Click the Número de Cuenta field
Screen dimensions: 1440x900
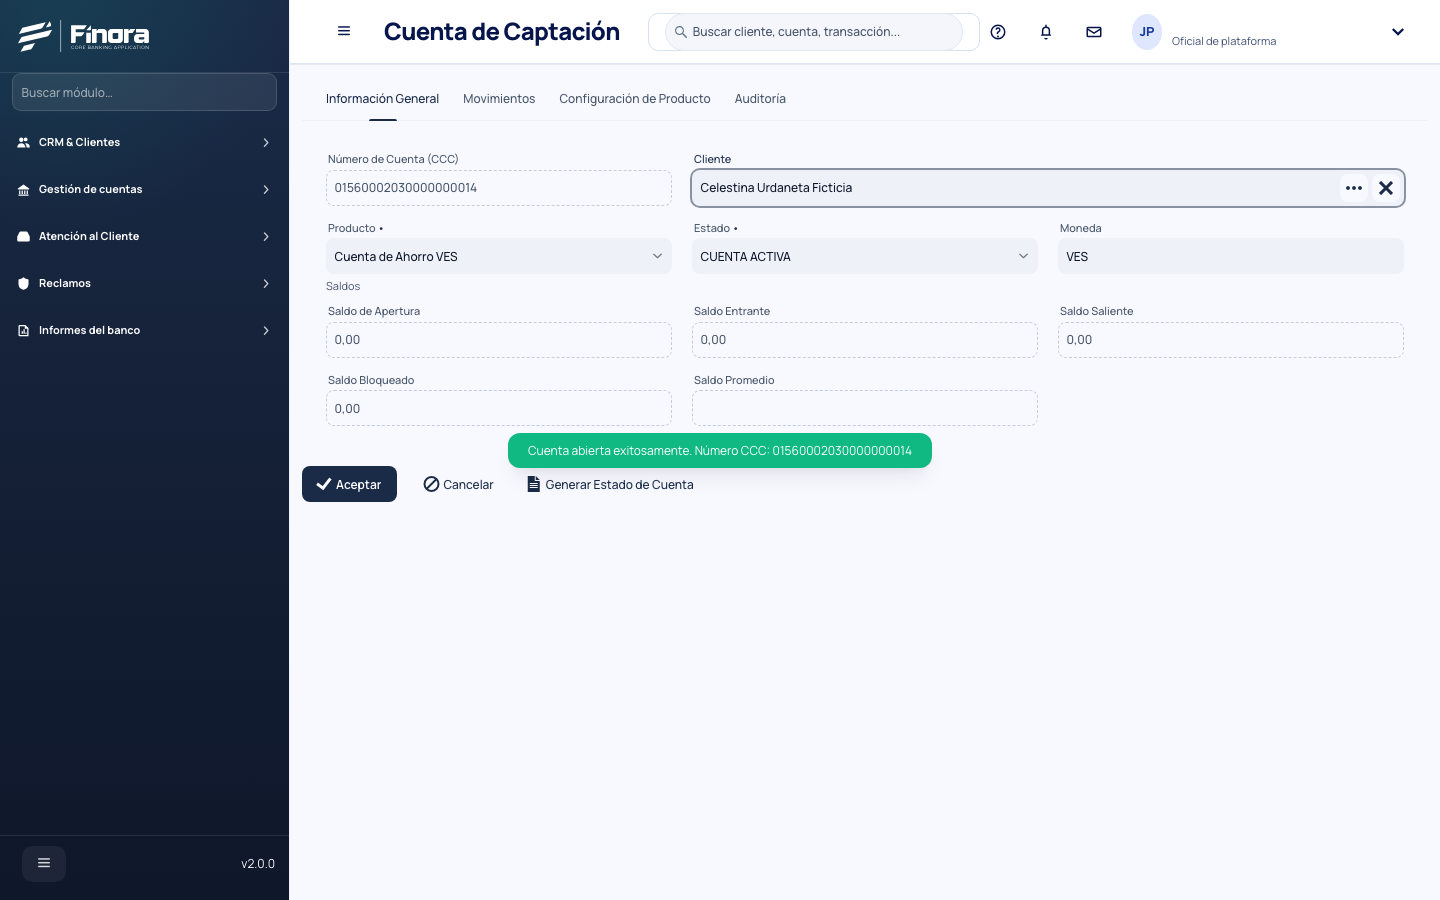(x=499, y=188)
